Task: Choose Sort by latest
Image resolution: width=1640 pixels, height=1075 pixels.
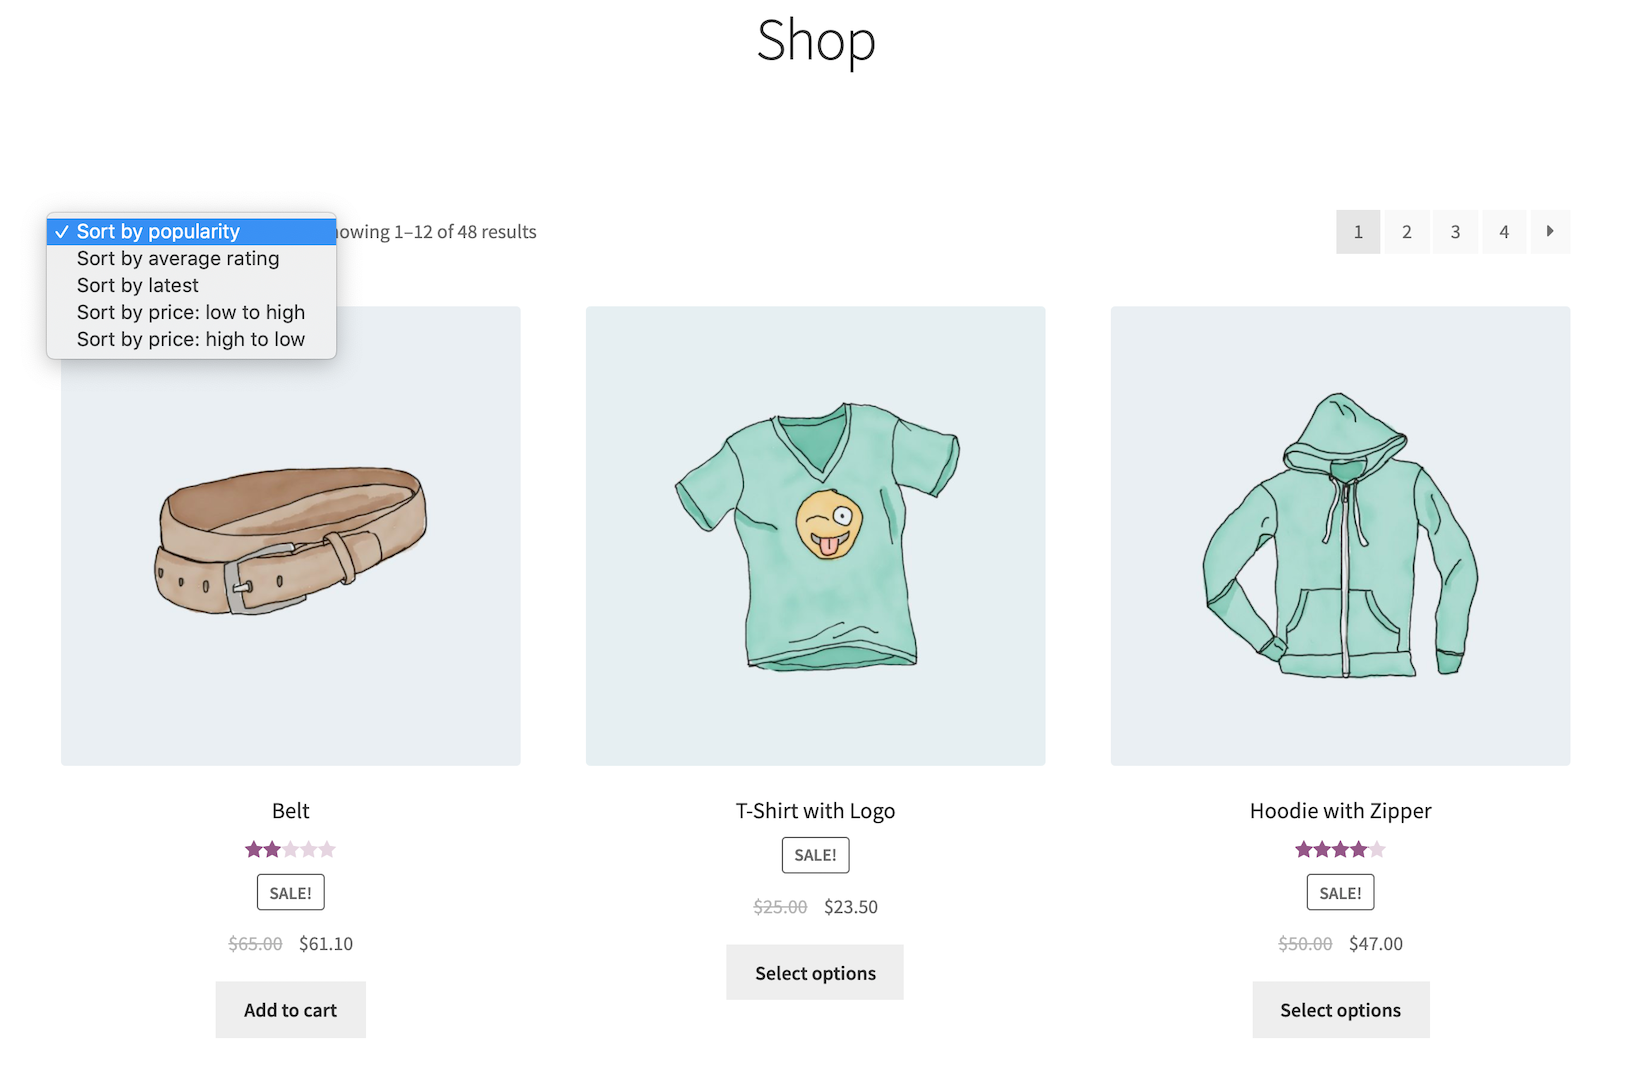Action: pos(138,286)
